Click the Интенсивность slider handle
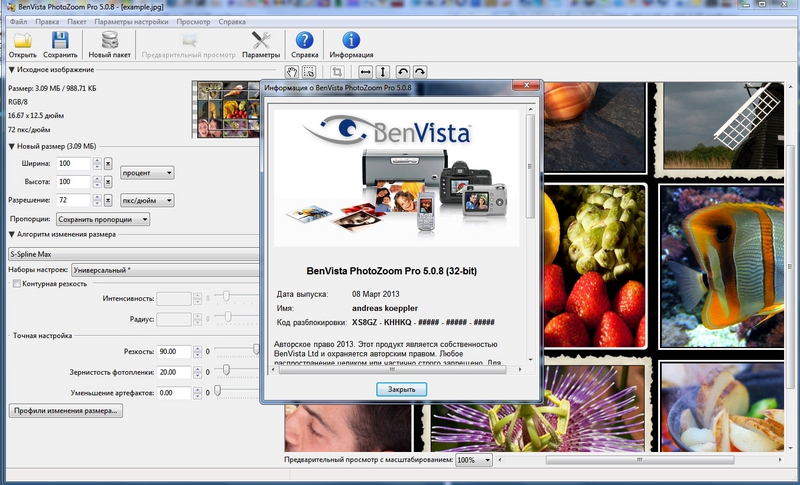Image resolution: width=800 pixels, height=485 pixels. click(x=226, y=296)
